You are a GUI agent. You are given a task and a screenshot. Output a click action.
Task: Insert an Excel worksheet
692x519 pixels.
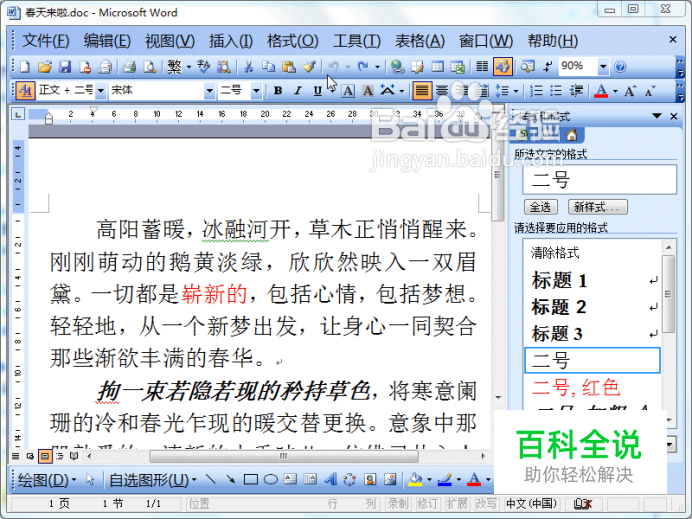click(458, 67)
